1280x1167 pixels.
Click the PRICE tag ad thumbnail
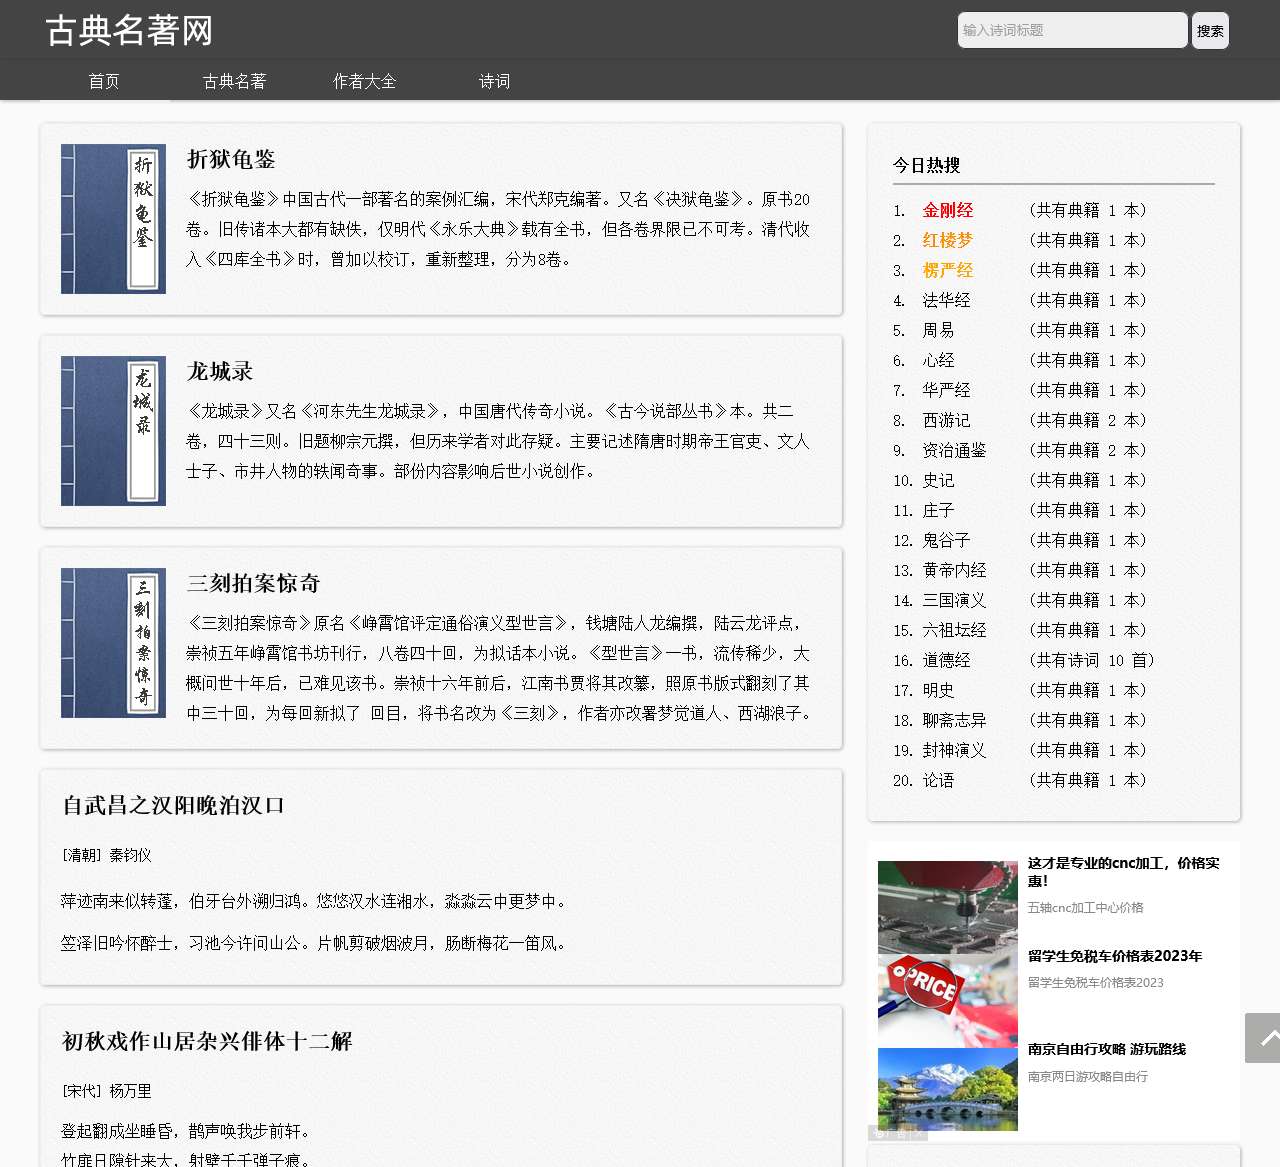947,1000
